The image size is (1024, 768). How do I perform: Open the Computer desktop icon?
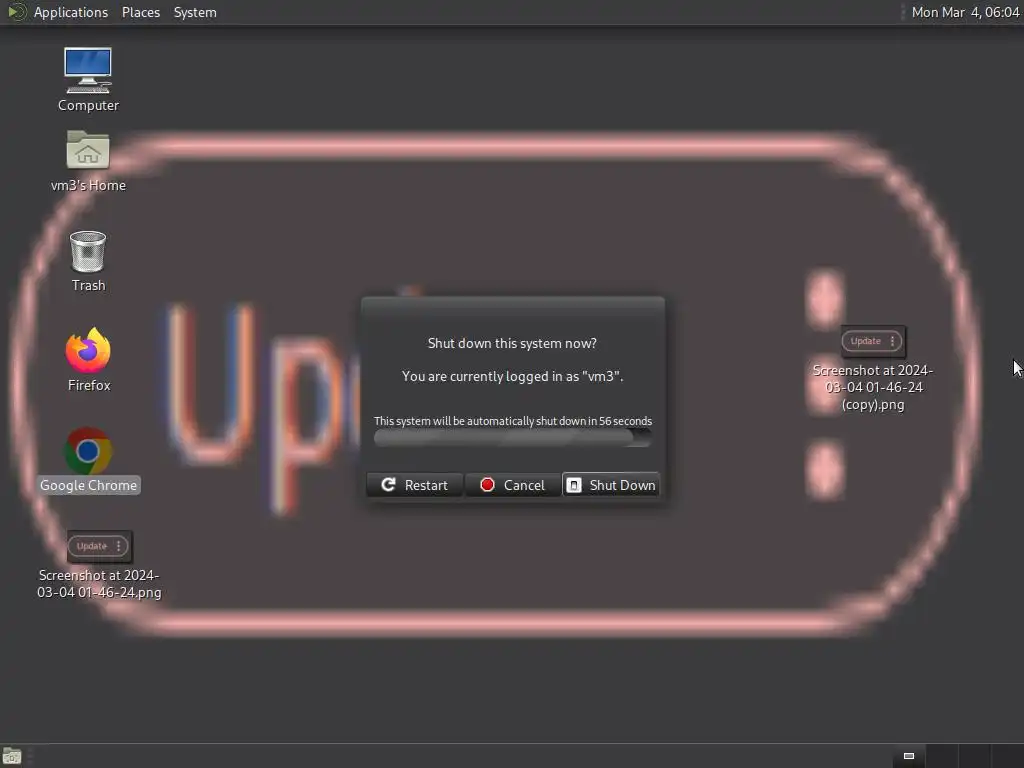tap(88, 71)
